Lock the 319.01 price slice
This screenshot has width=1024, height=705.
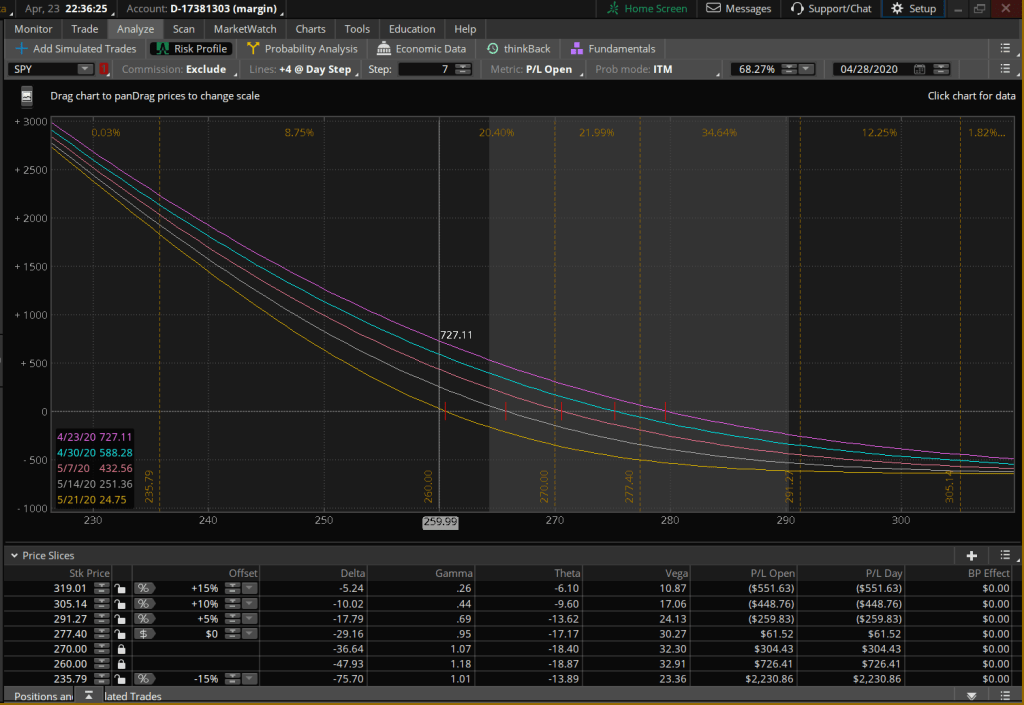[x=121, y=589]
